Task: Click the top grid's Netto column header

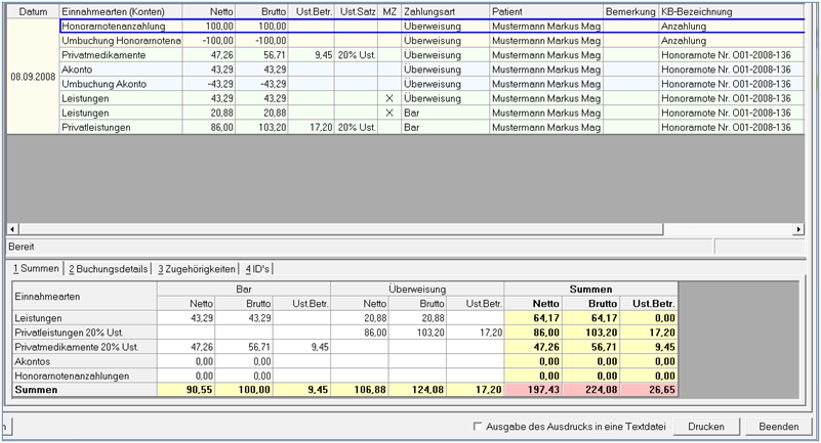Action: (x=208, y=12)
